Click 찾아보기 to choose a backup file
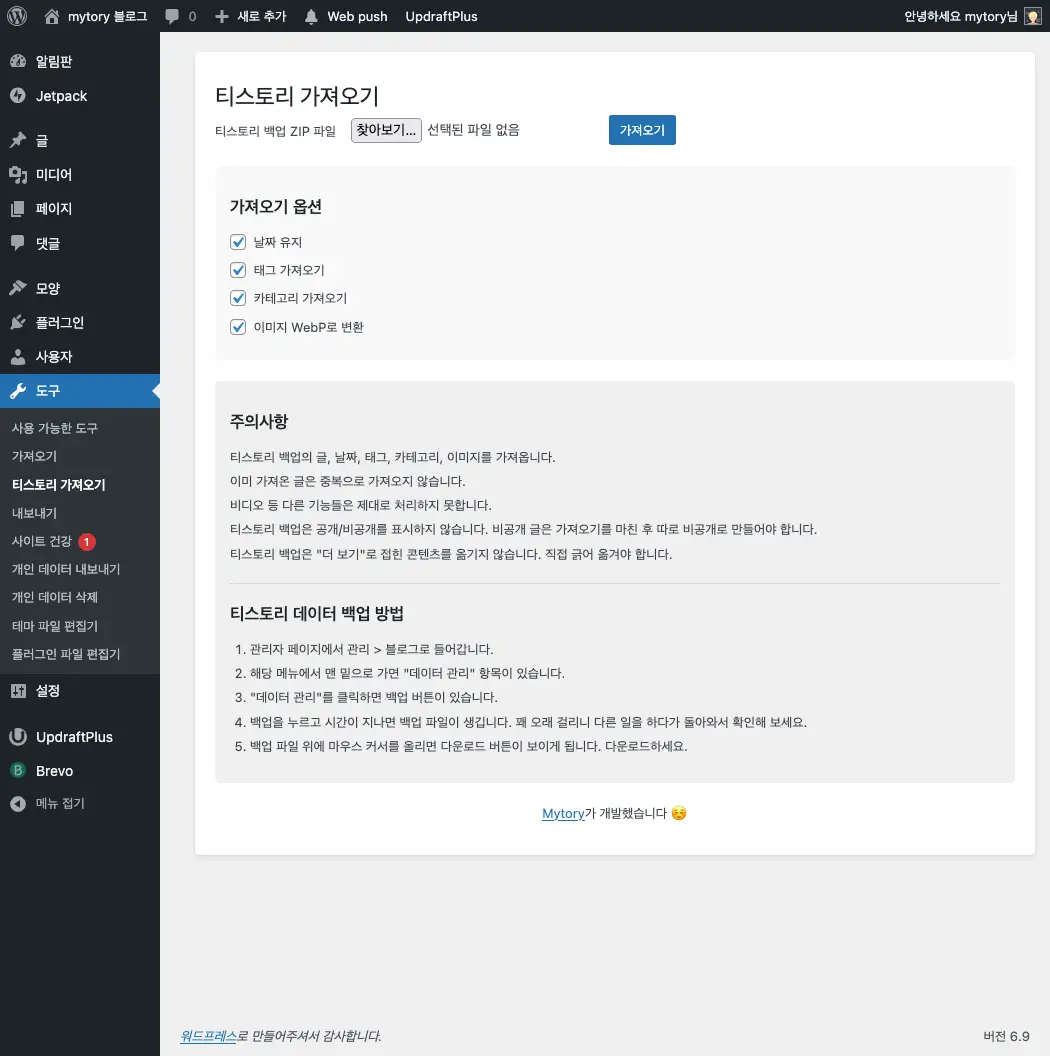This screenshot has width=1050, height=1056. 385,129
